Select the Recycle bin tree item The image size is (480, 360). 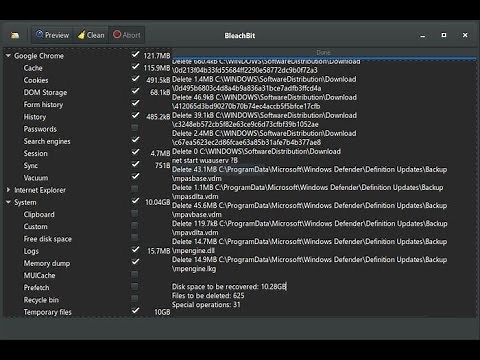click(41, 300)
